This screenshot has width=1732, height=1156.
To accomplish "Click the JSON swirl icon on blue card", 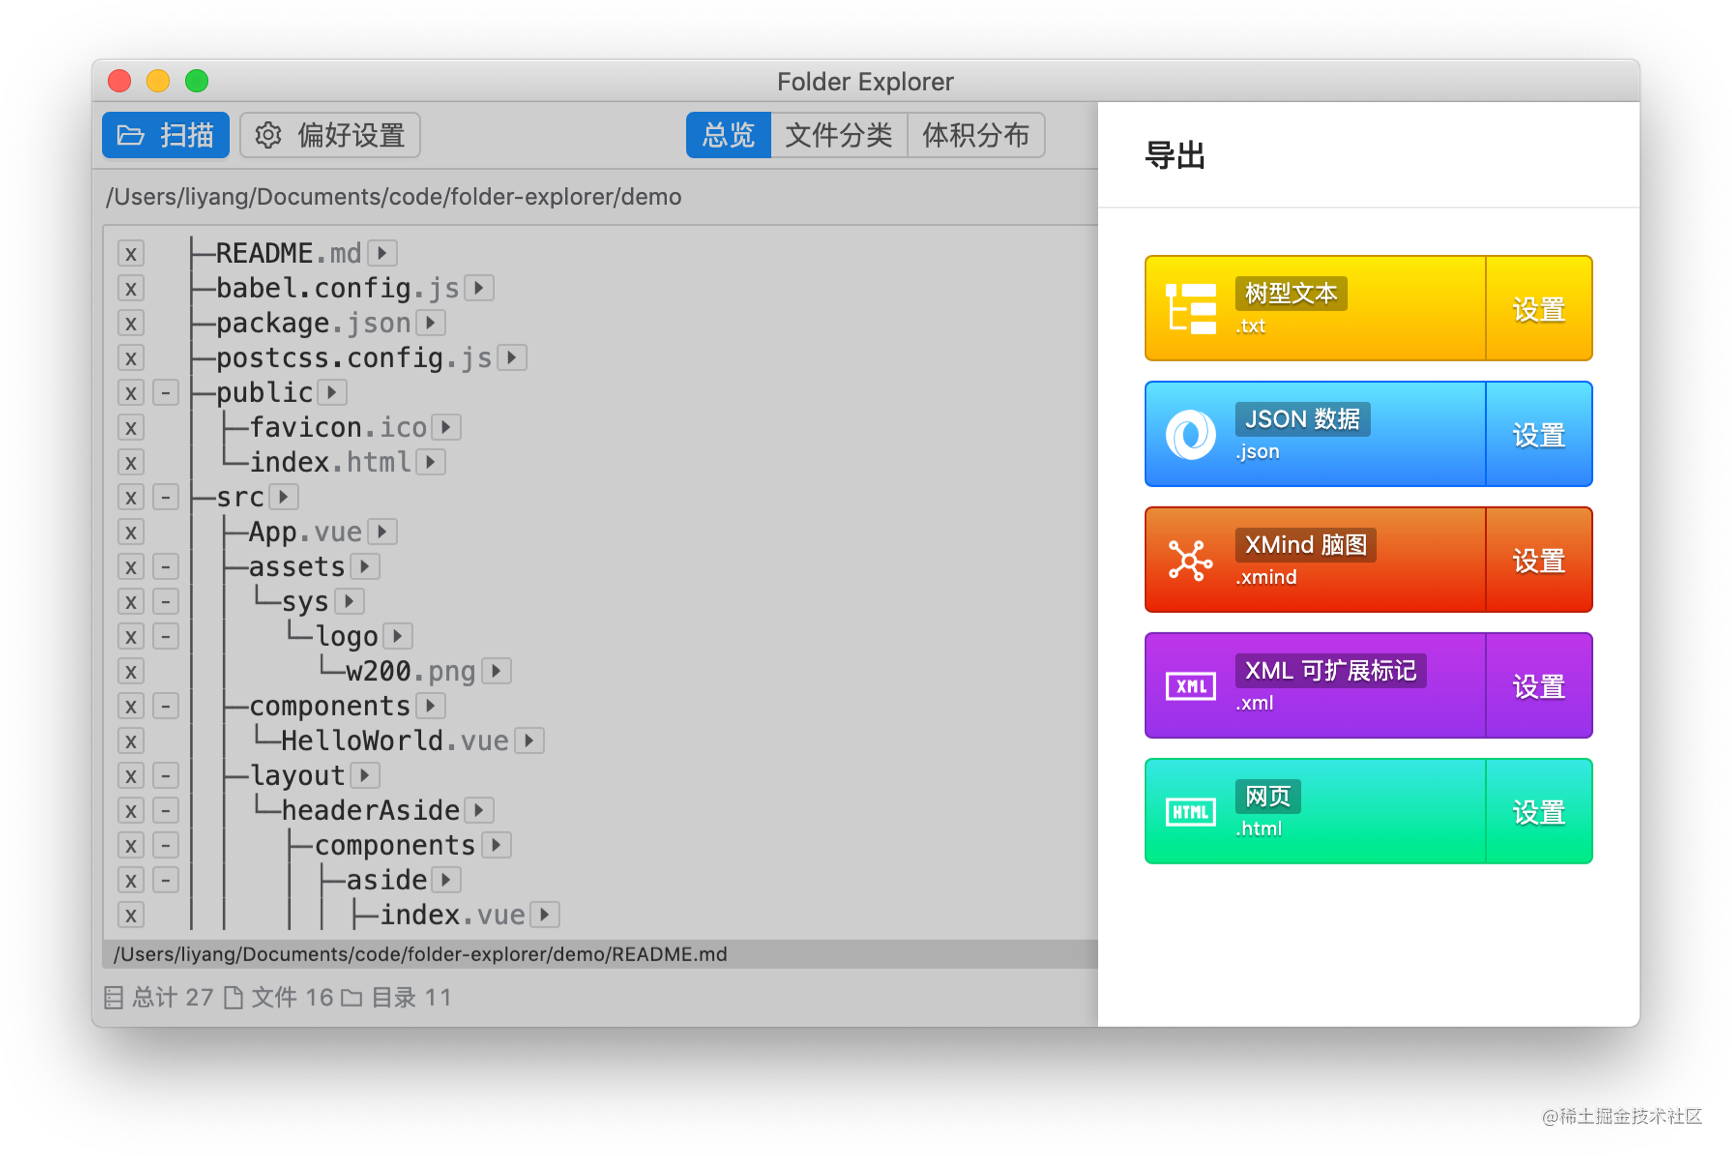I will tap(1190, 435).
